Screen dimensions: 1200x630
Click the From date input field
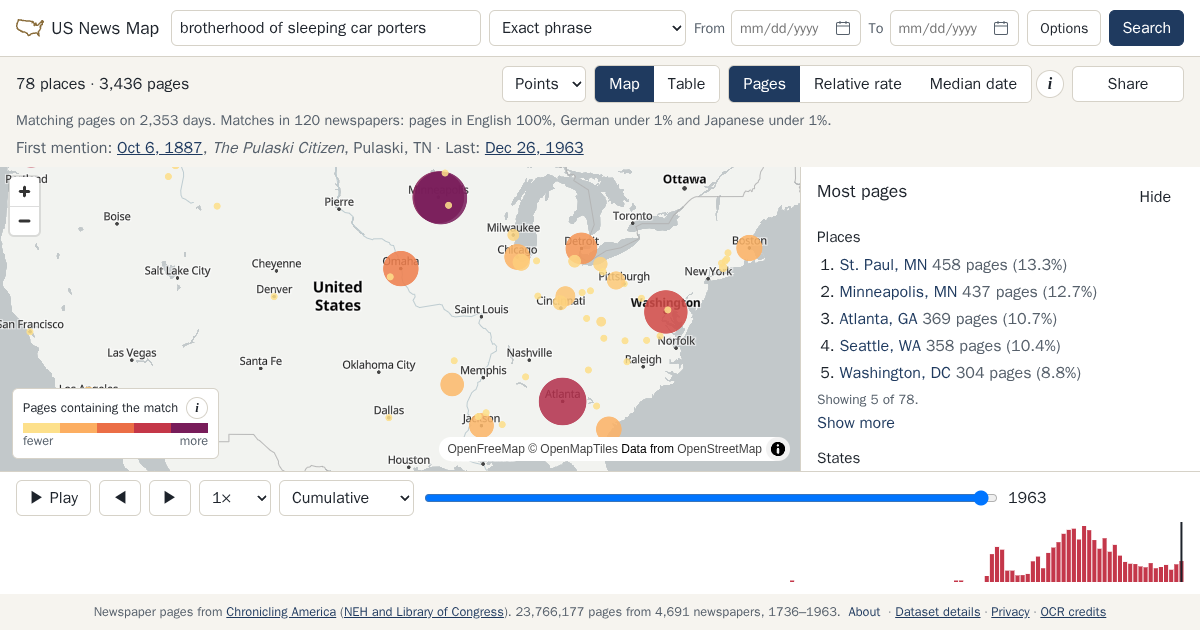[796, 28]
